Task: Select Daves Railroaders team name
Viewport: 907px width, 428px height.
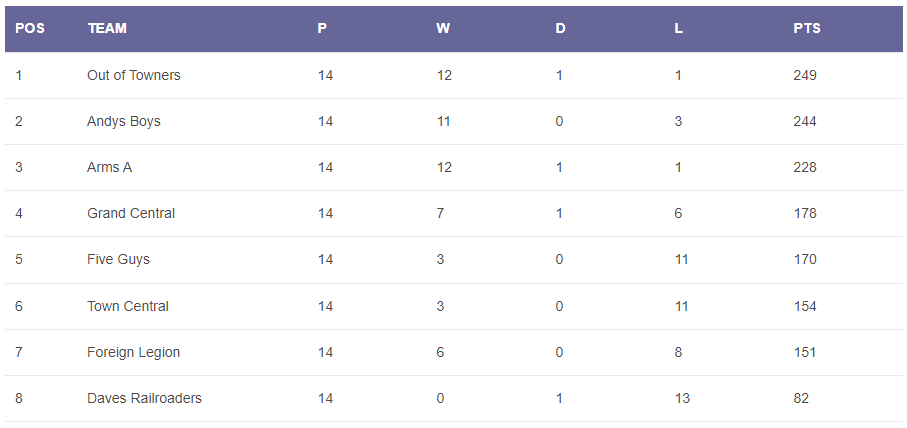Action: (x=144, y=399)
